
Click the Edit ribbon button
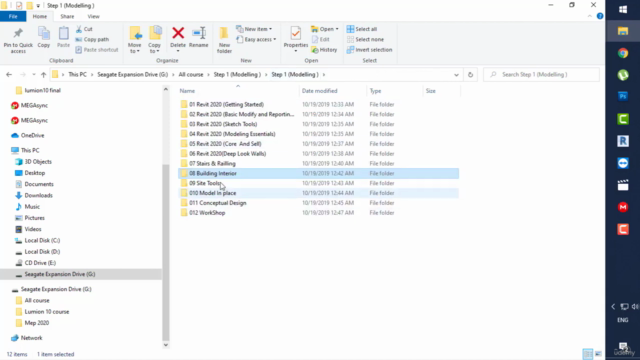pos(320,39)
